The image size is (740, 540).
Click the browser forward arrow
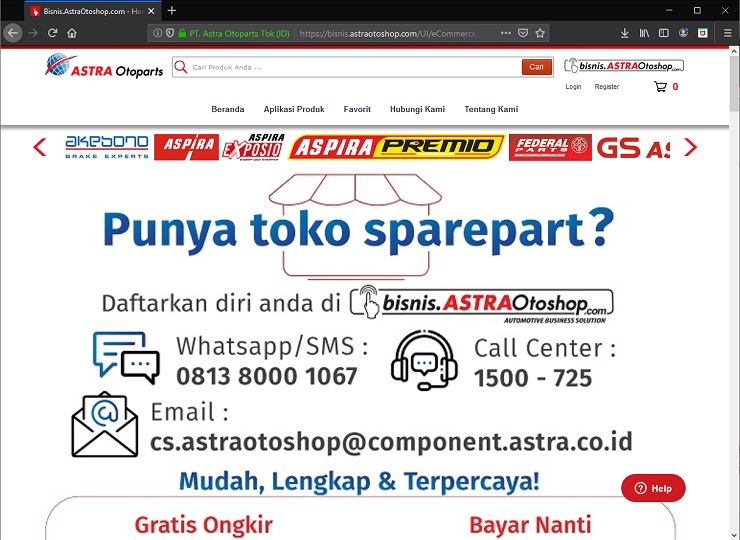point(33,33)
